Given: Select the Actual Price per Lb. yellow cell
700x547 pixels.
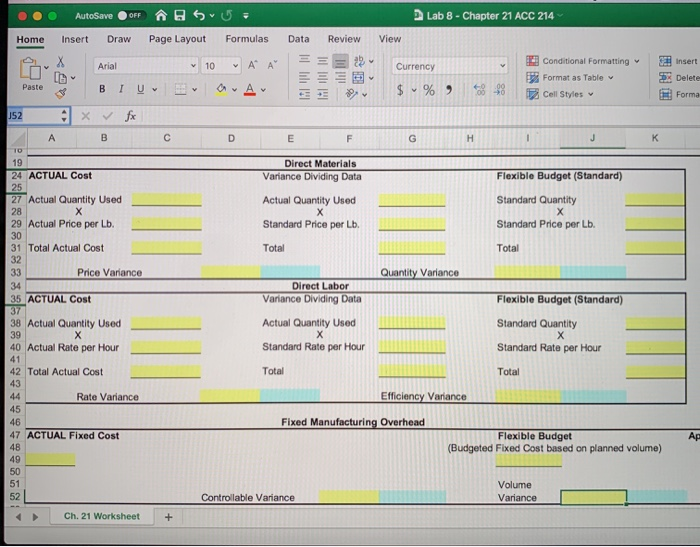Looking at the screenshot, I should (x=167, y=224).
